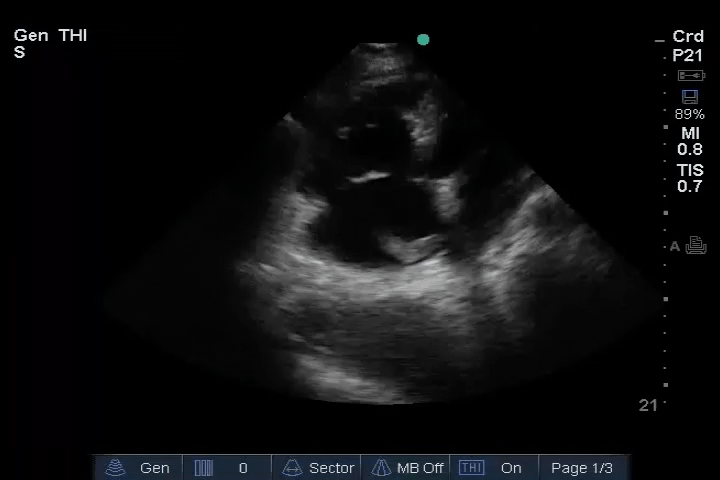This screenshot has height=480, width=720.
Task: Toggle MB Off setting
Action: pyautogui.click(x=420, y=468)
